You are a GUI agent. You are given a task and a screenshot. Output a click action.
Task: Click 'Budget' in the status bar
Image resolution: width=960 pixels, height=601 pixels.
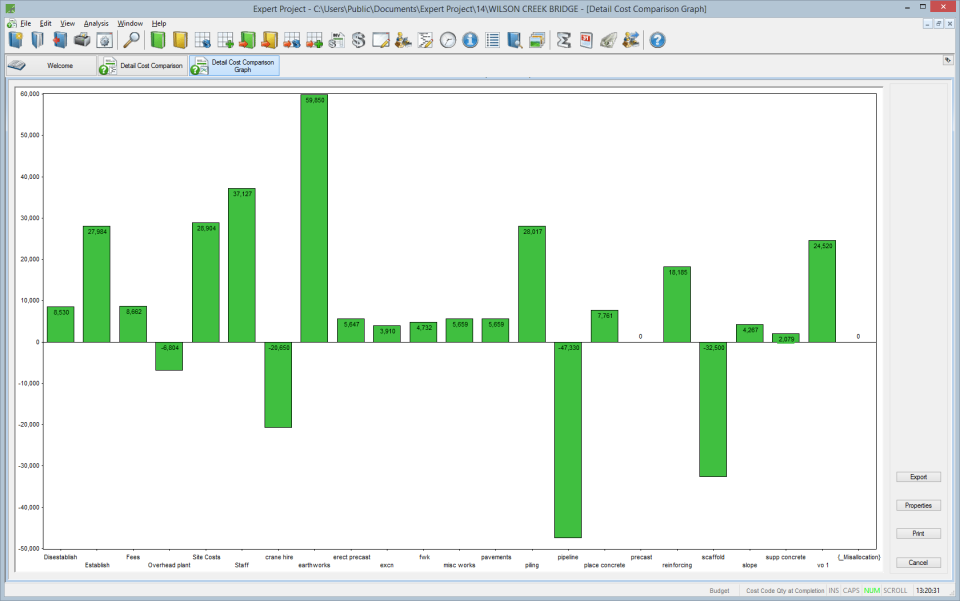(x=719, y=591)
